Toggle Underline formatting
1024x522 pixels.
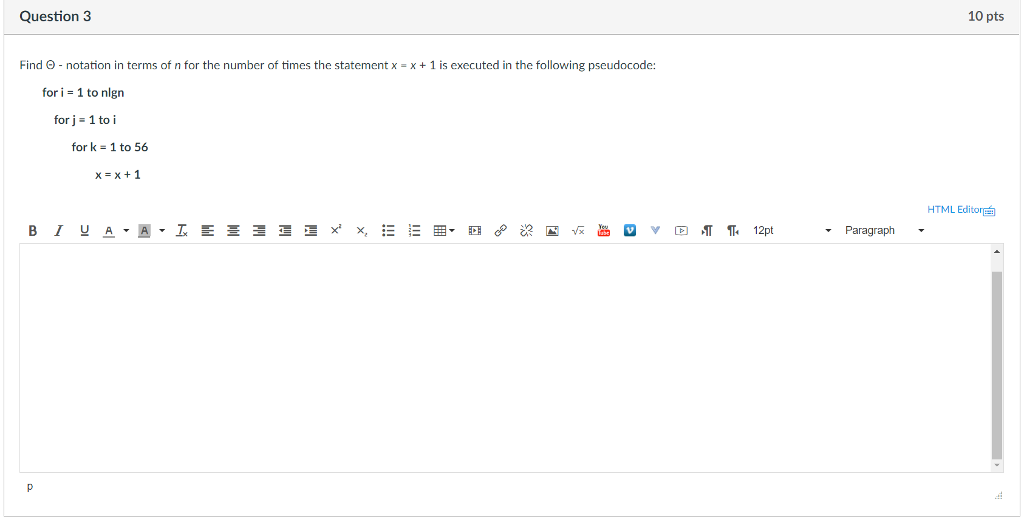(x=84, y=231)
